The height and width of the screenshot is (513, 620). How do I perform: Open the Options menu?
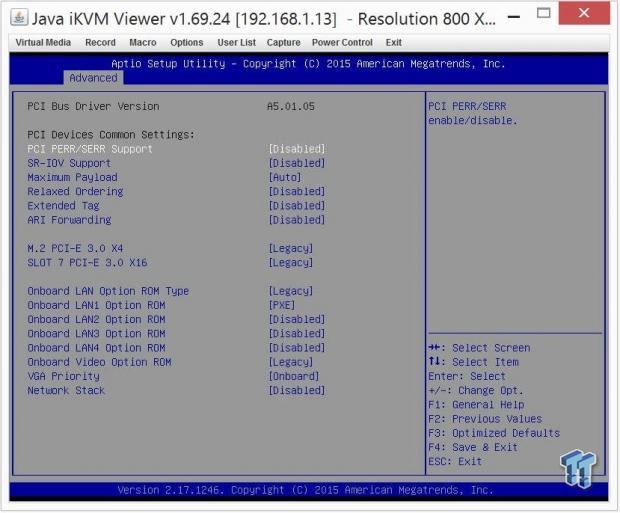point(187,42)
